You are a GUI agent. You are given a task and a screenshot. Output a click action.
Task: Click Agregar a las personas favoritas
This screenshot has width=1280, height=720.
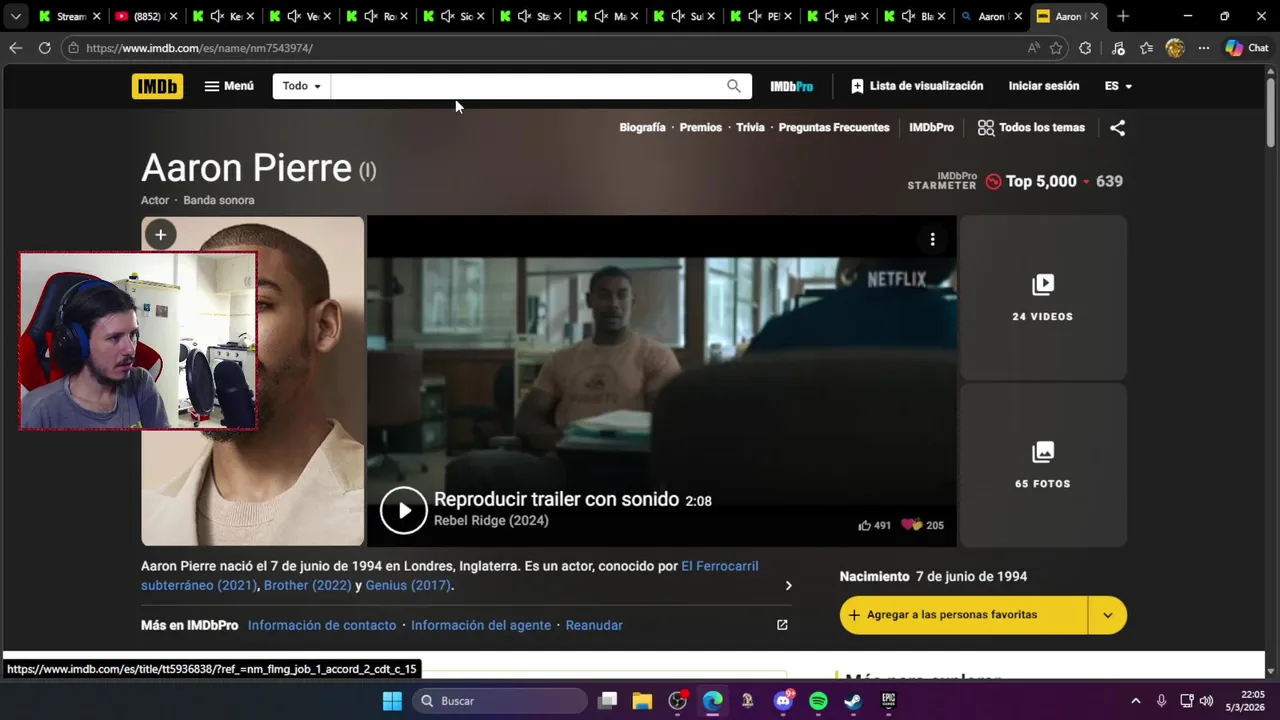coord(963,615)
